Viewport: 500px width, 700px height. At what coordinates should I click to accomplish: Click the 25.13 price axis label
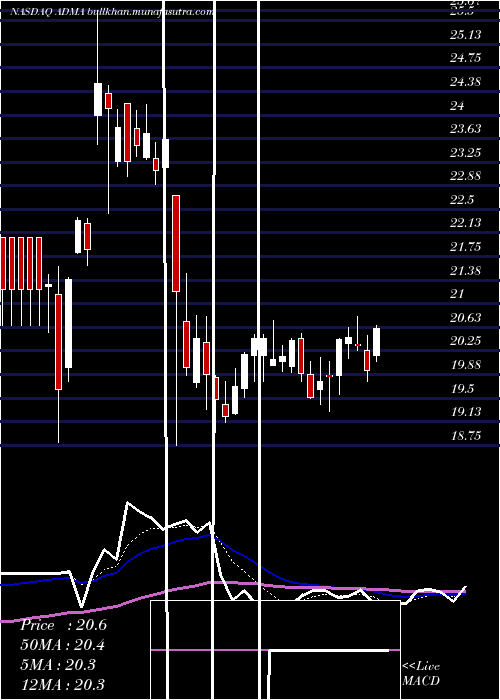tap(466, 35)
